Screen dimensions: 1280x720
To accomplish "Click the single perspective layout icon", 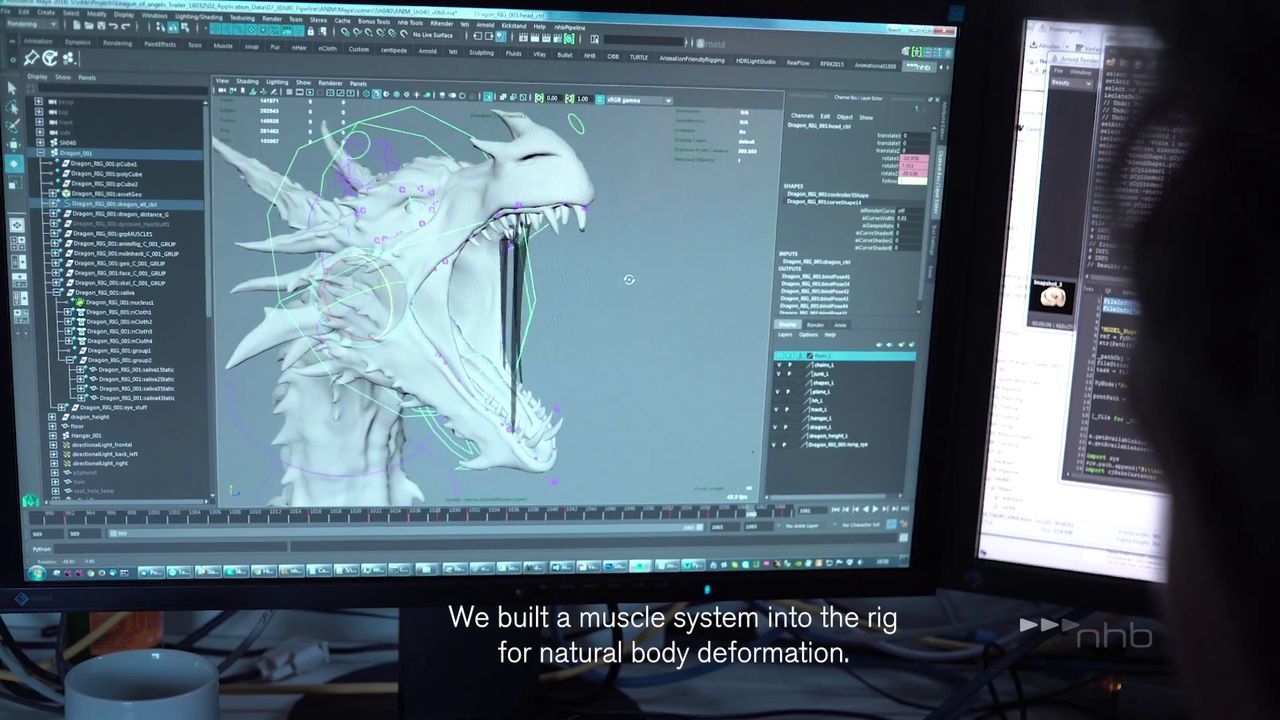I will point(16,225).
